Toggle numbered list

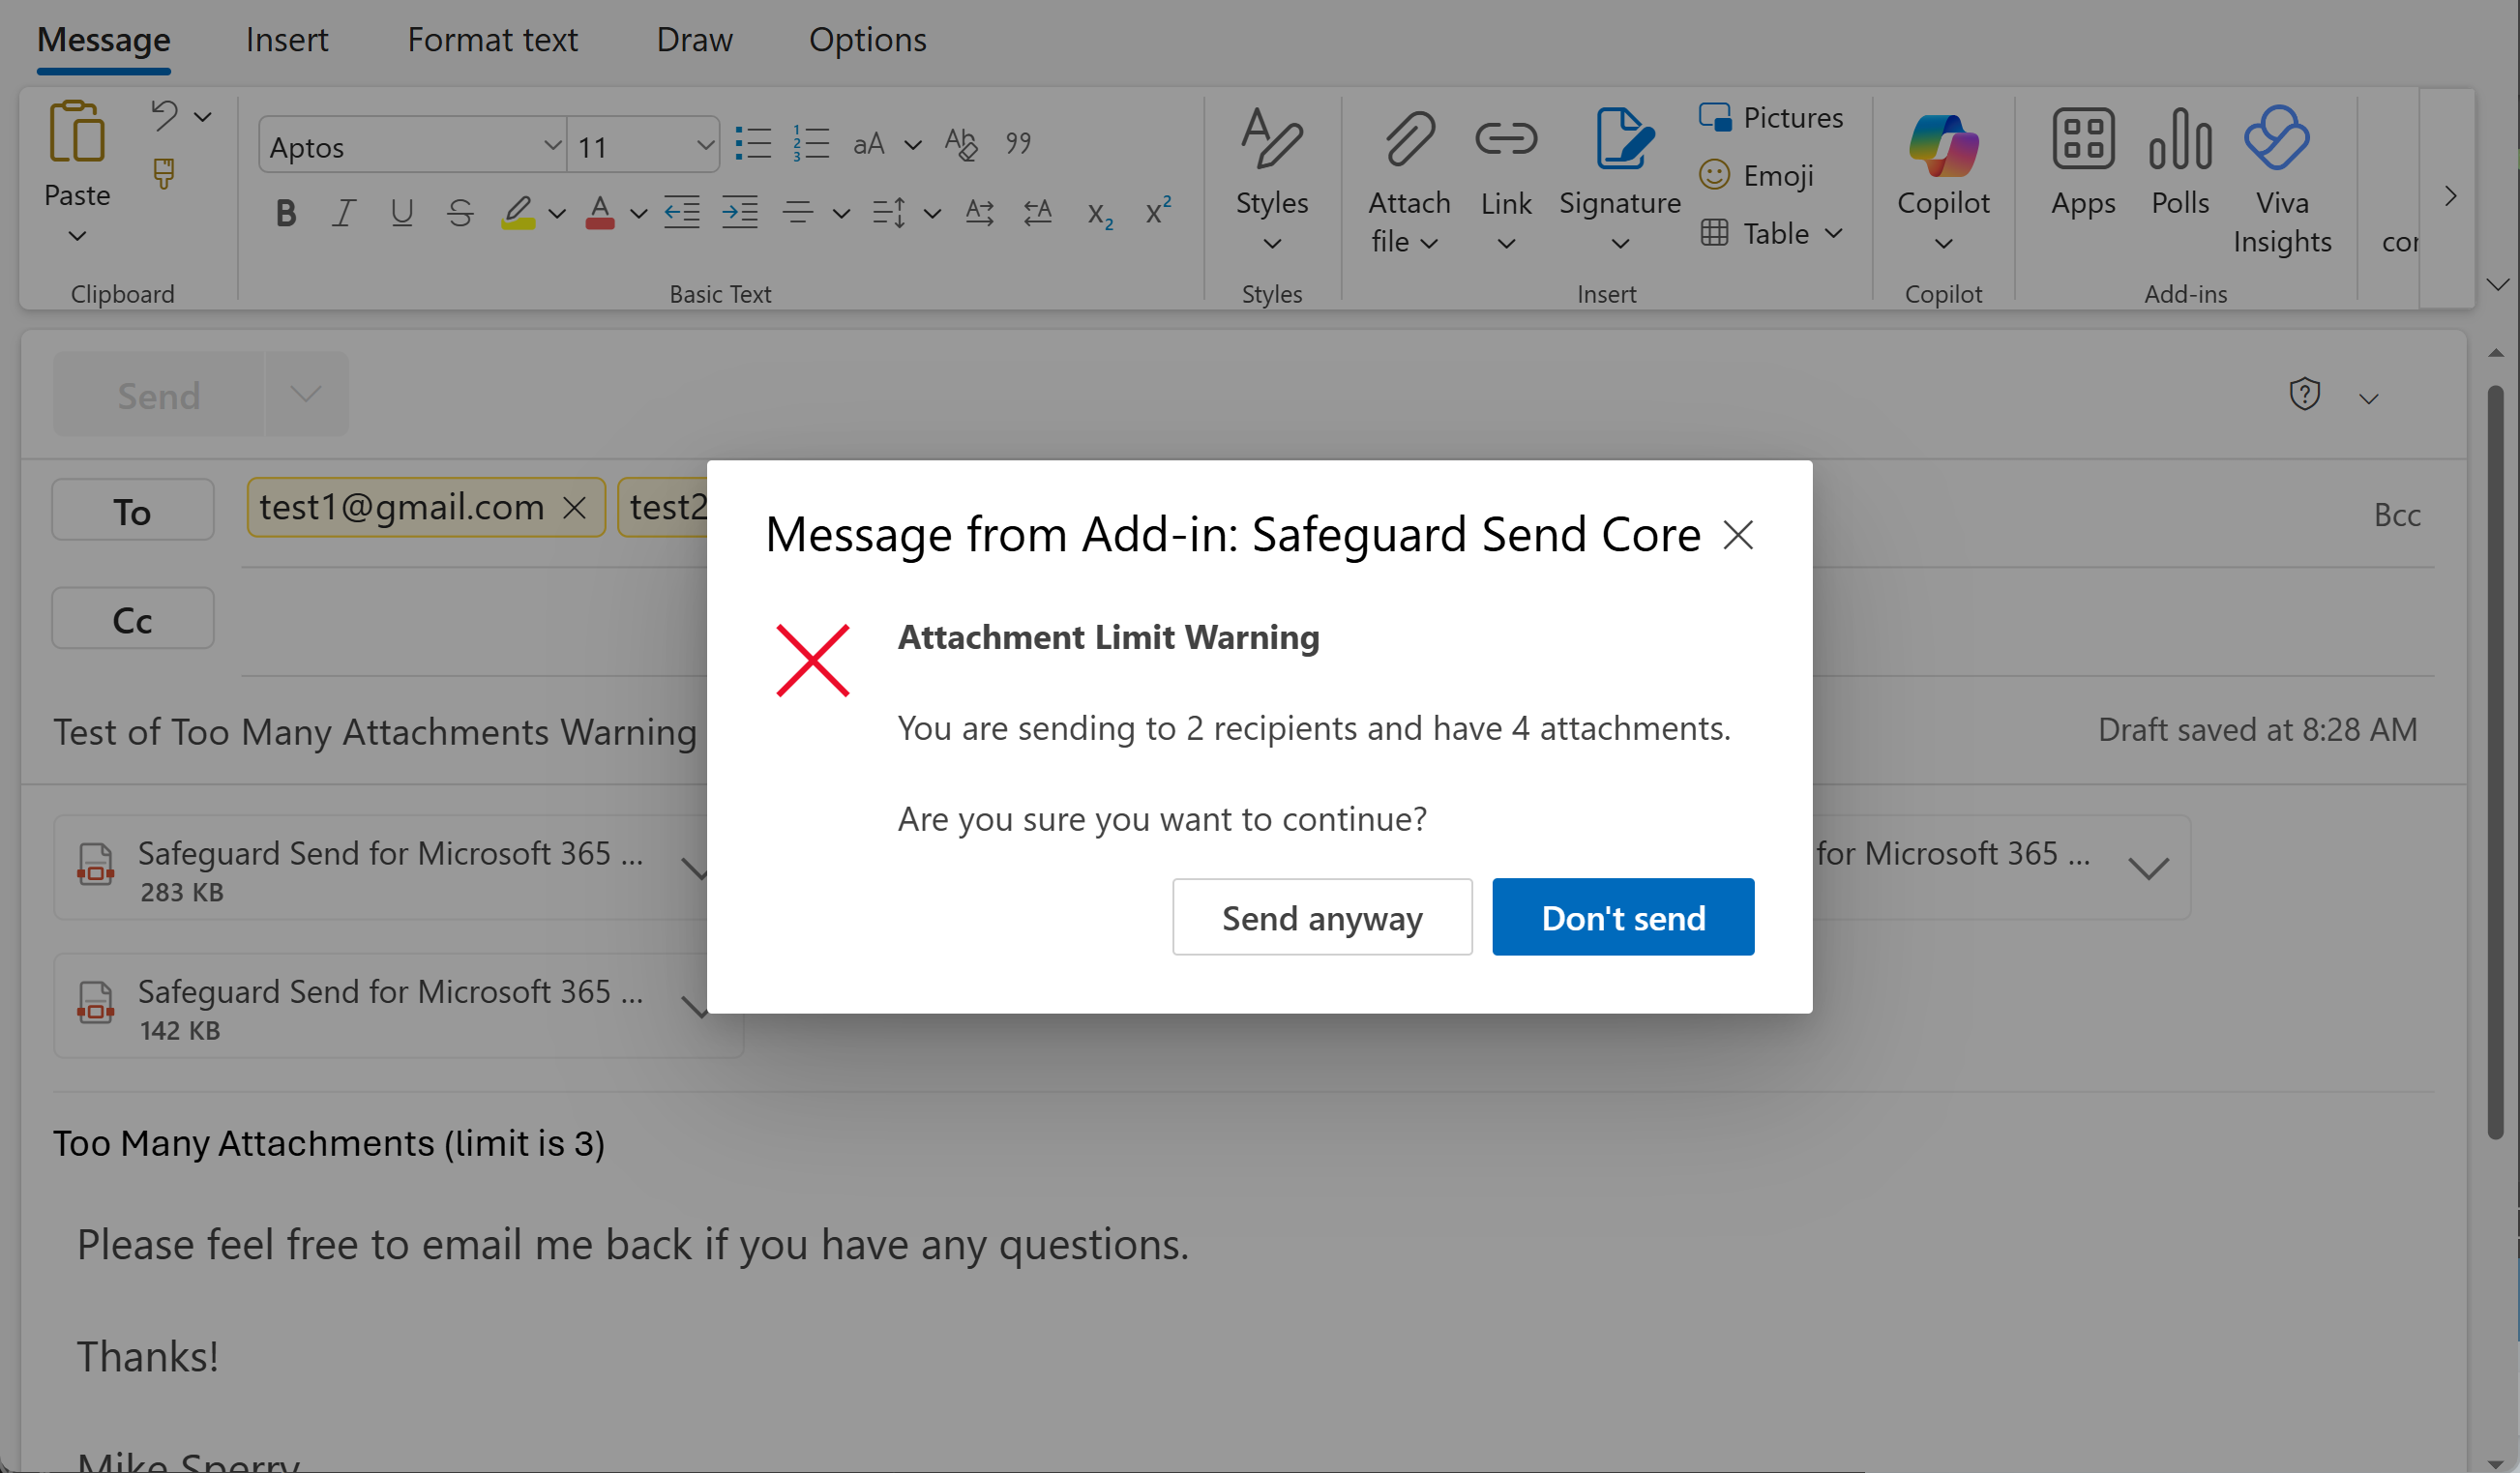coord(811,143)
